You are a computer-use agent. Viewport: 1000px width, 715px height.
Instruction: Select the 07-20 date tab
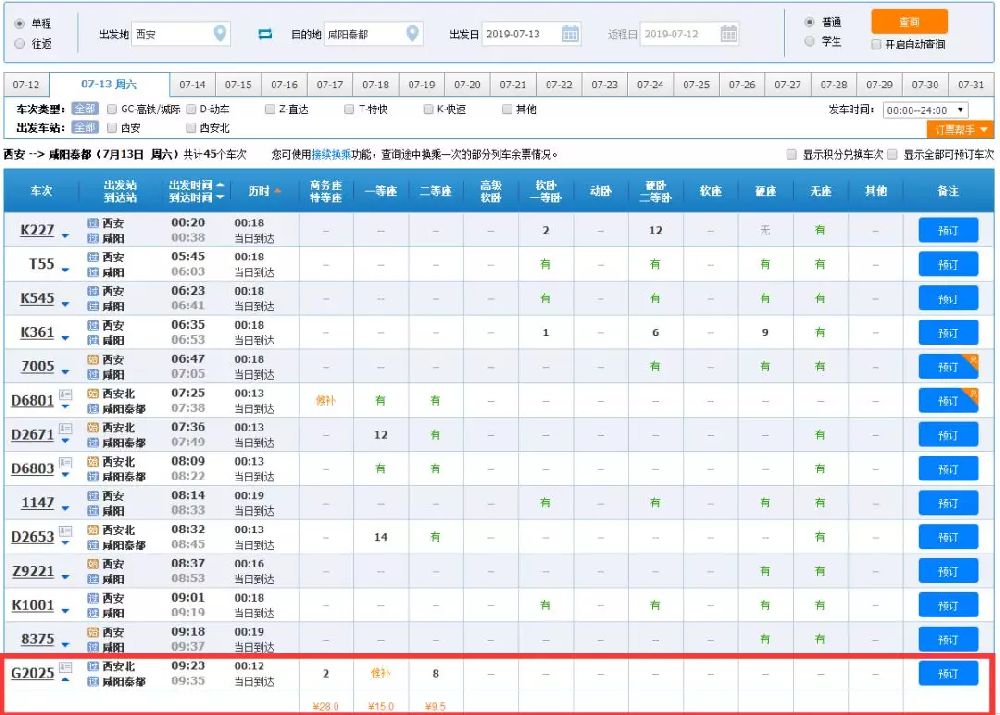[467, 84]
